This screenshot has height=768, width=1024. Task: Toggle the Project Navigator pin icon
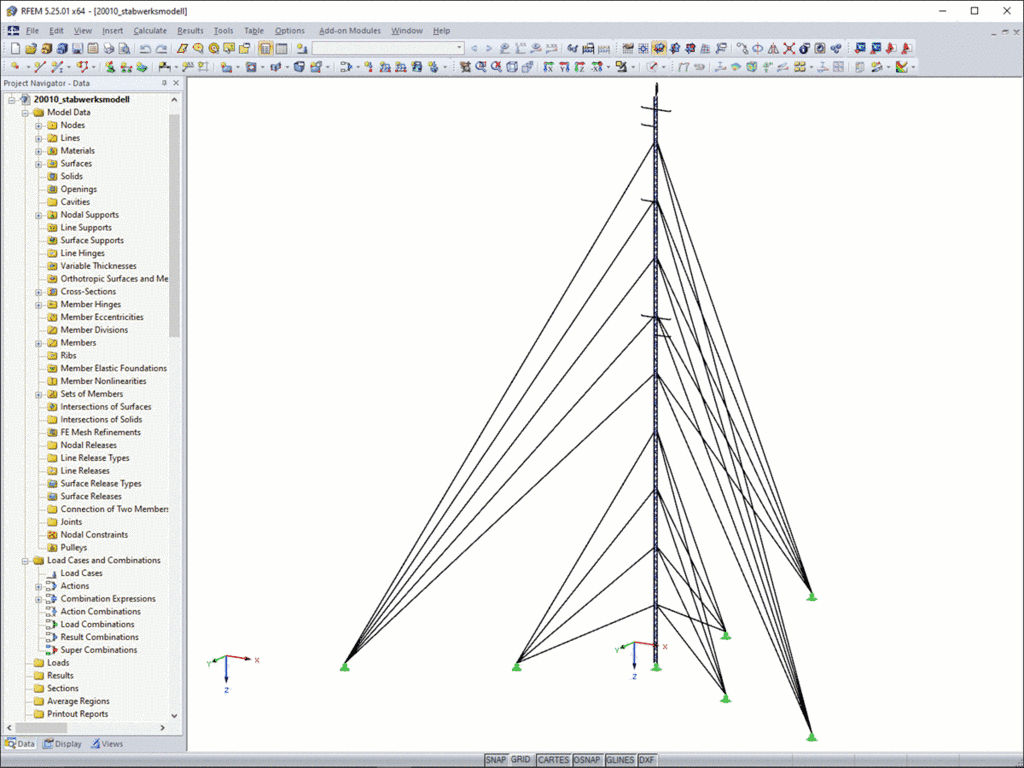coord(164,83)
